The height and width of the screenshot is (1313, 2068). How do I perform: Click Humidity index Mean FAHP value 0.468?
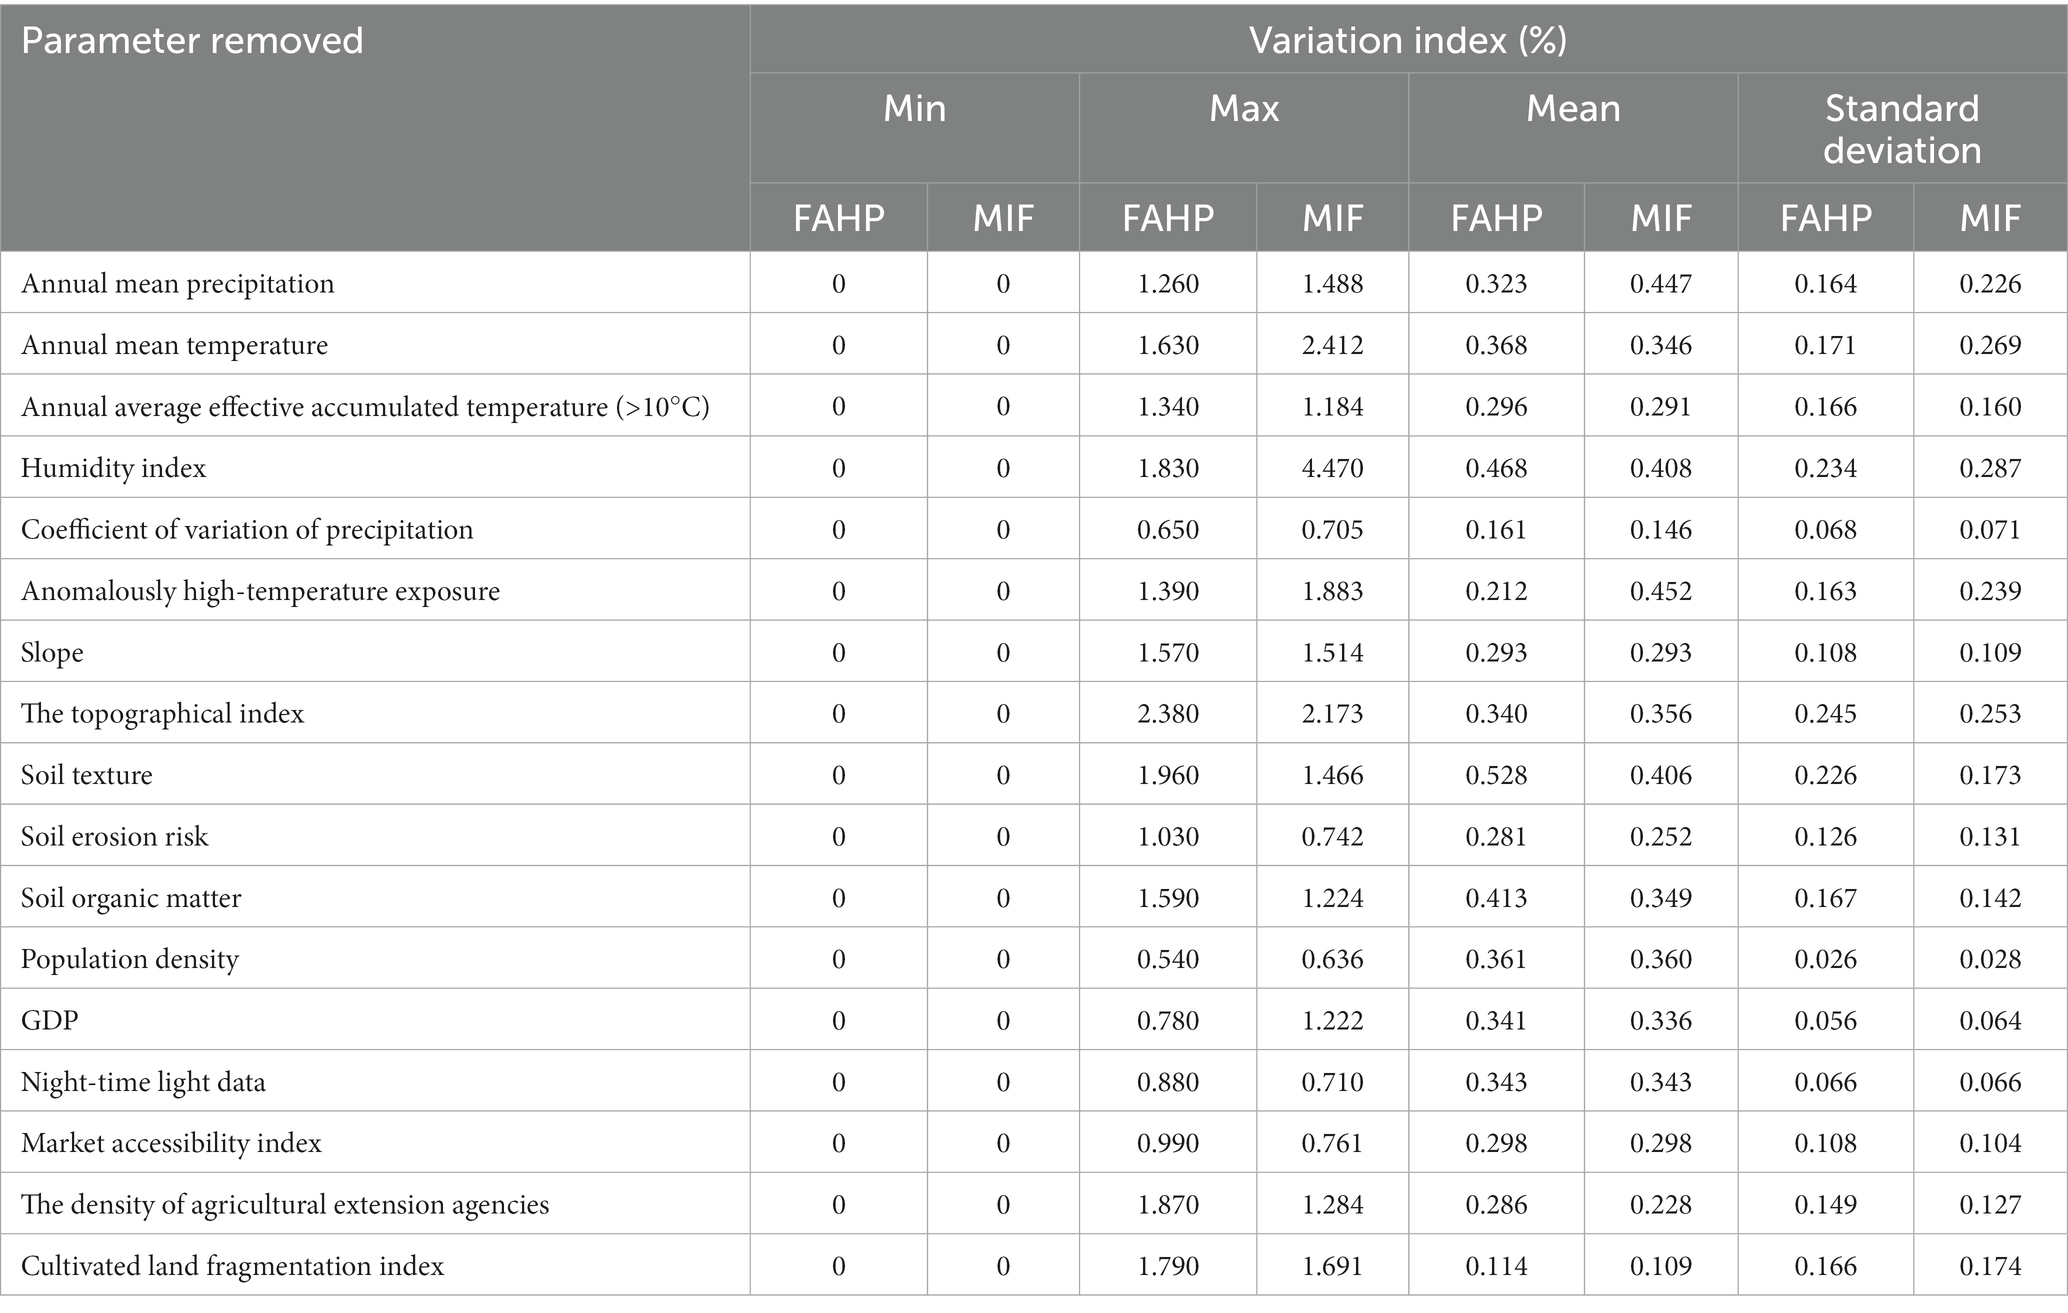[x=1497, y=468]
